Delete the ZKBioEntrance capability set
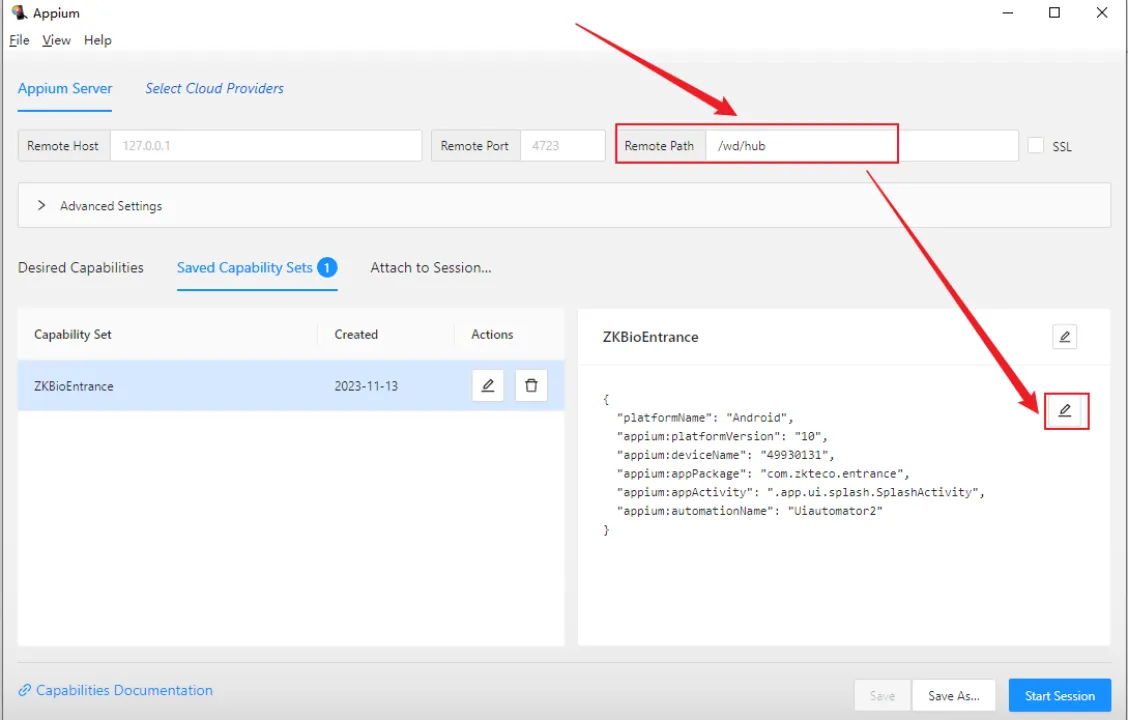Viewport: 1128px width, 720px height. [x=531, y=385]
